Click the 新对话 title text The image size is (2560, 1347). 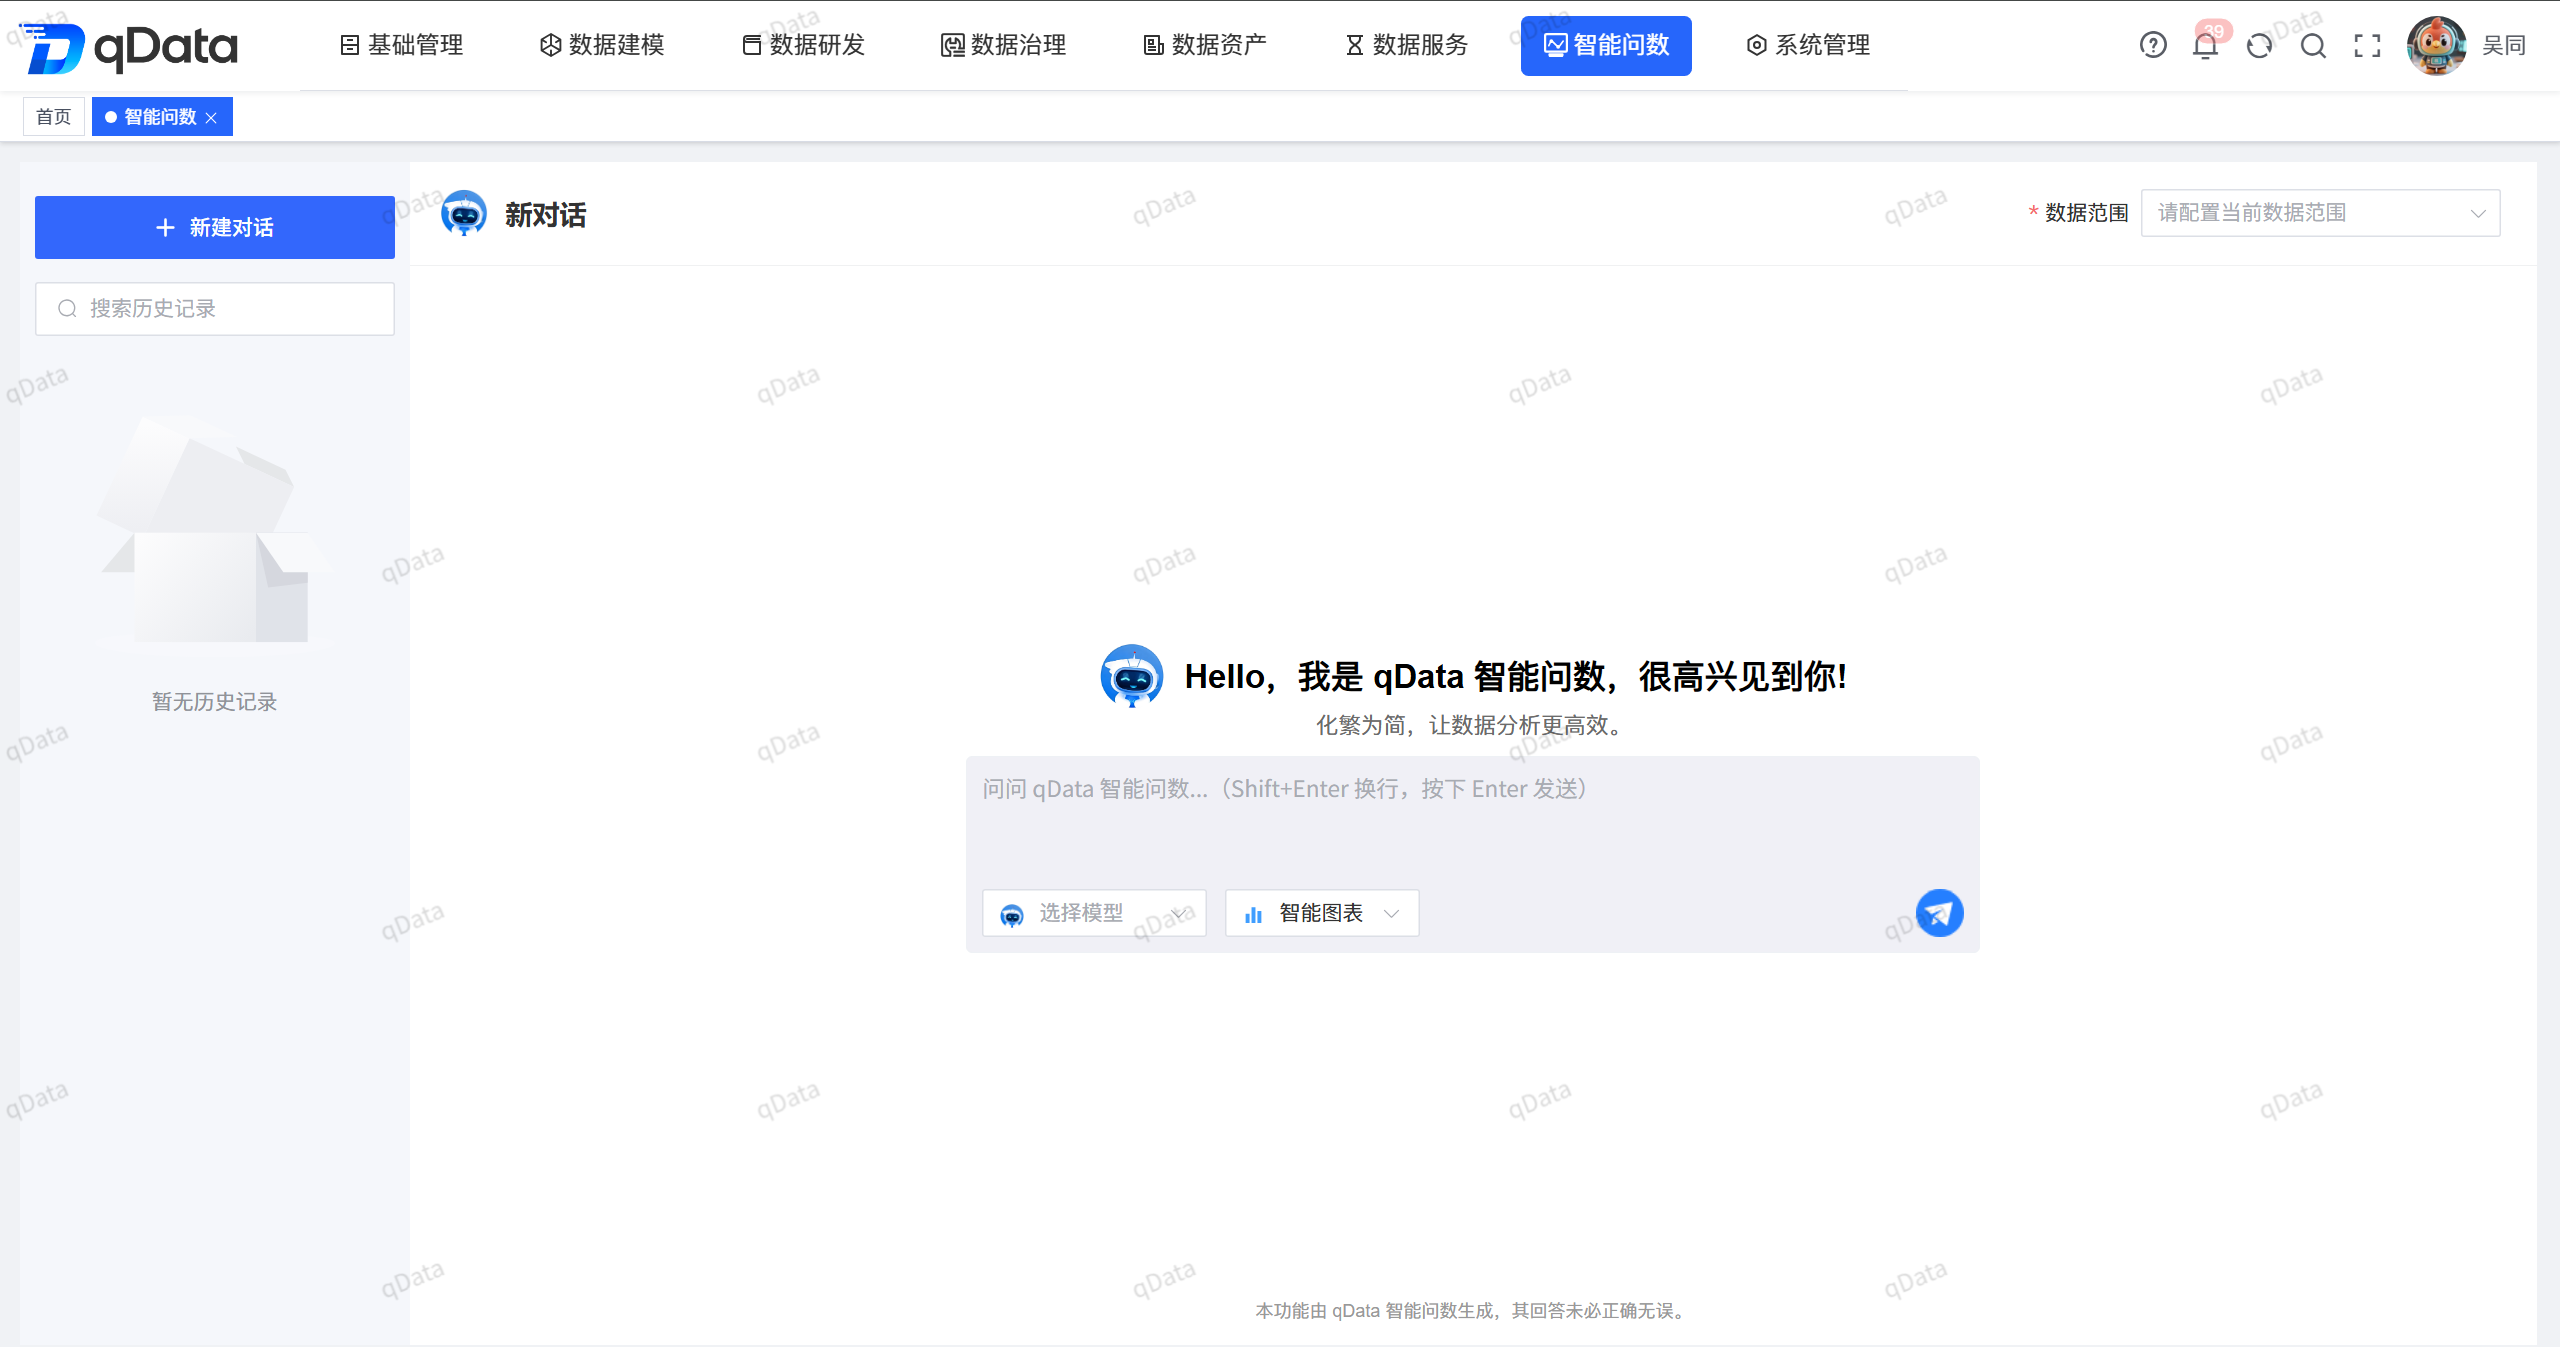[546, 215]
